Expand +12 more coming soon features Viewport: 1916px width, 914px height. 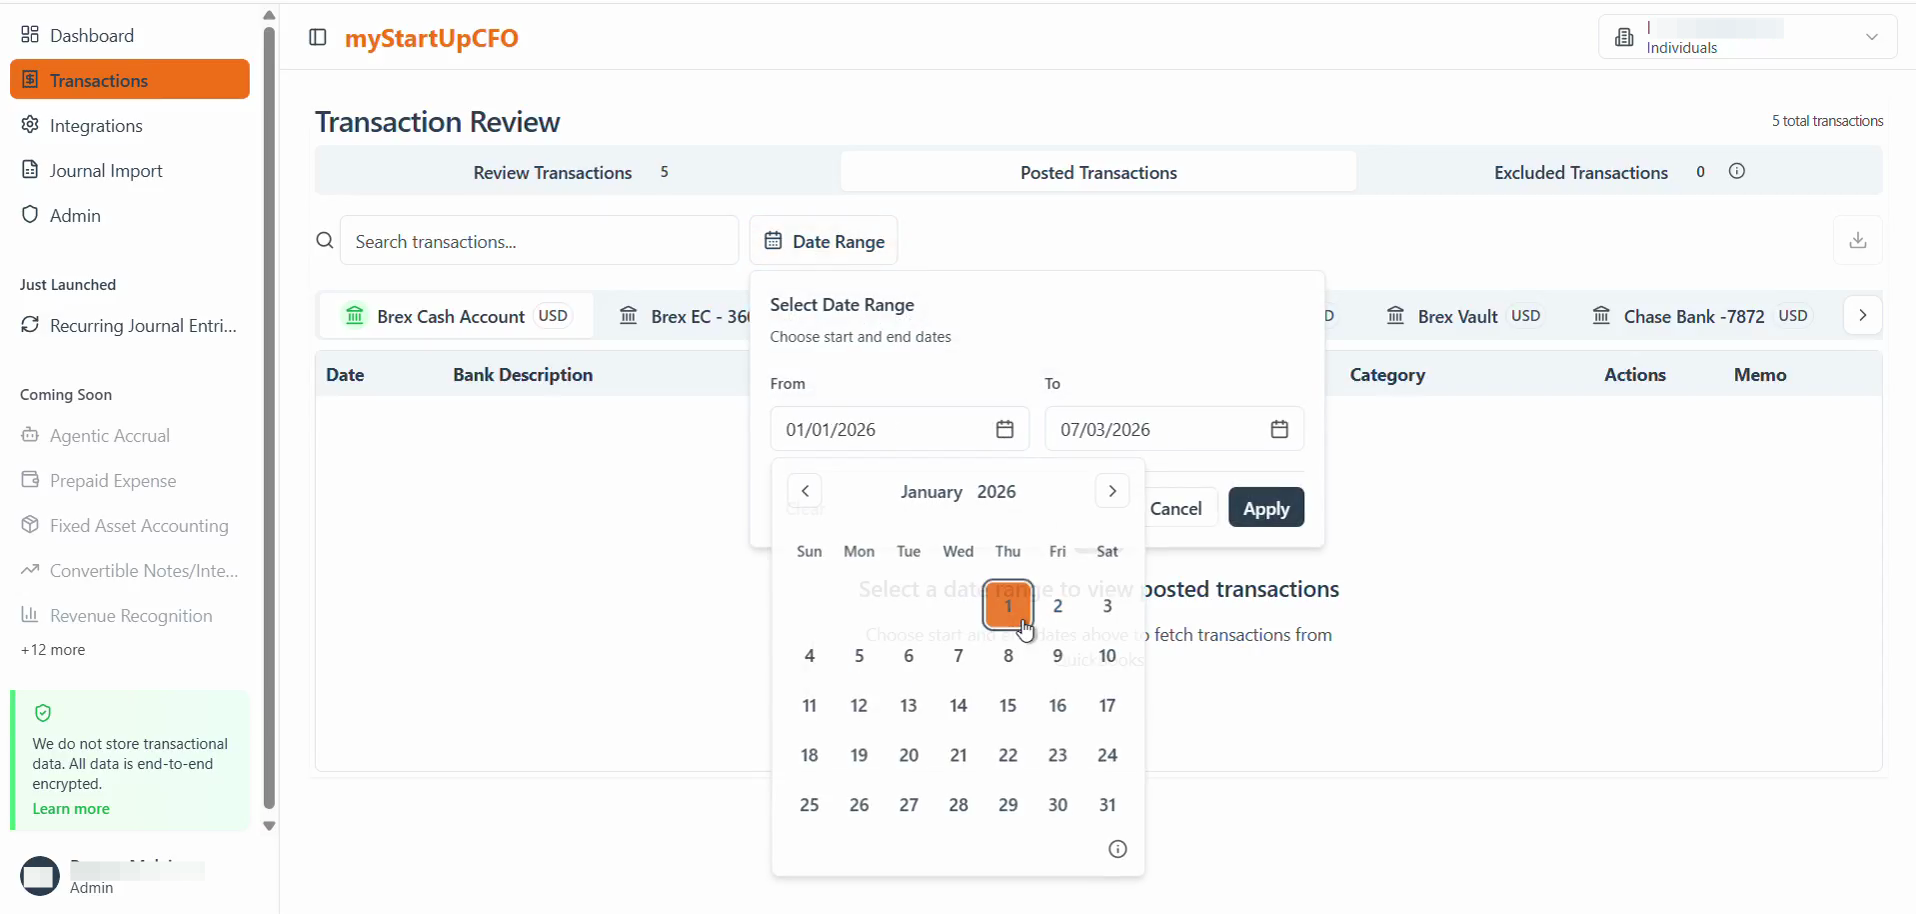tap(53, 650)
